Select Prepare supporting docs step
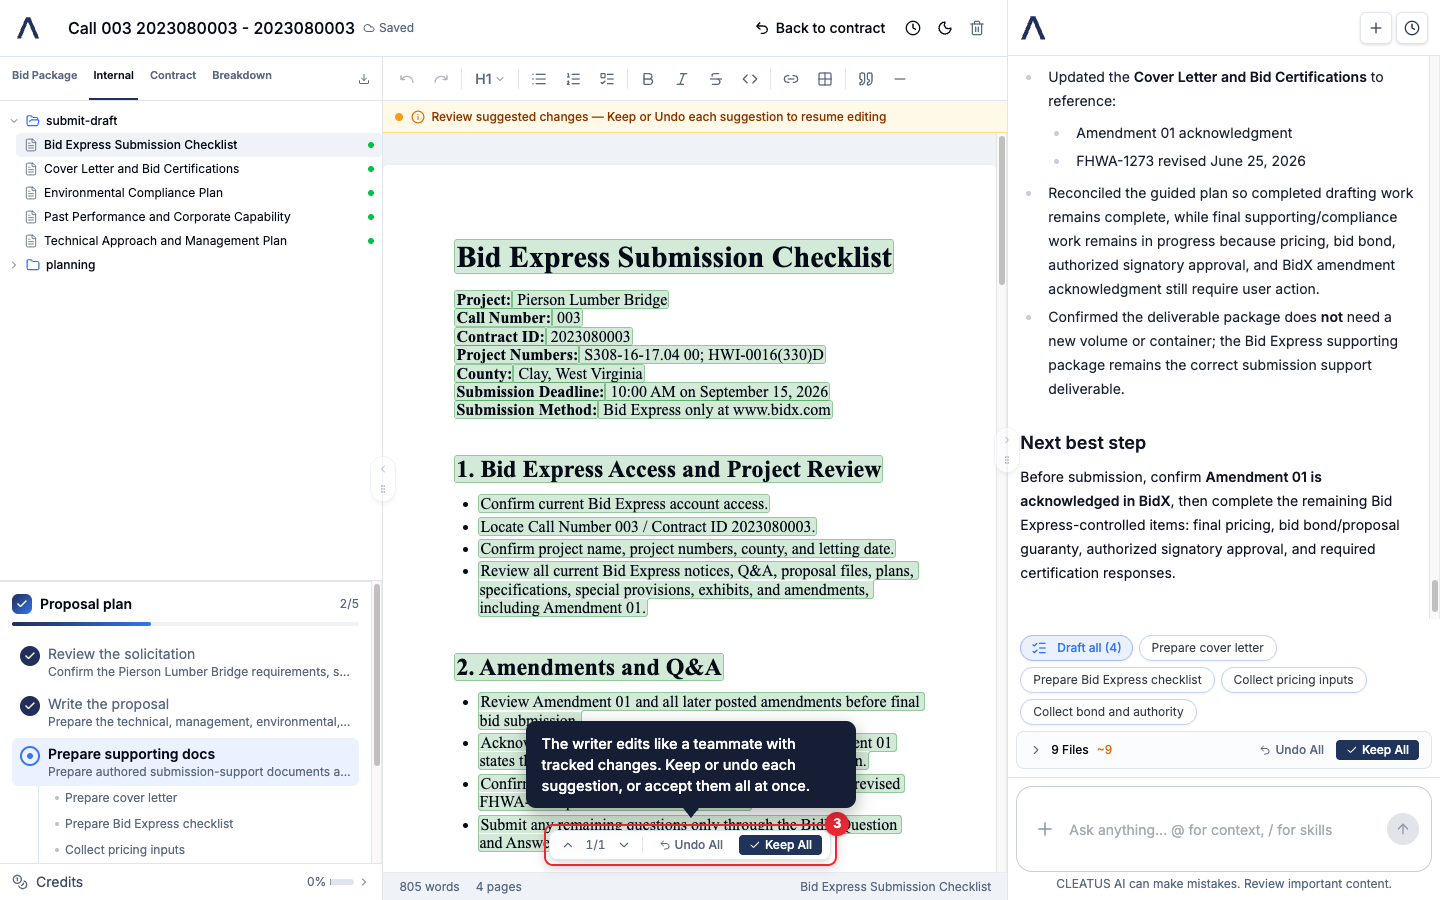Viewport: 1440px width, 900px height. 186,762
